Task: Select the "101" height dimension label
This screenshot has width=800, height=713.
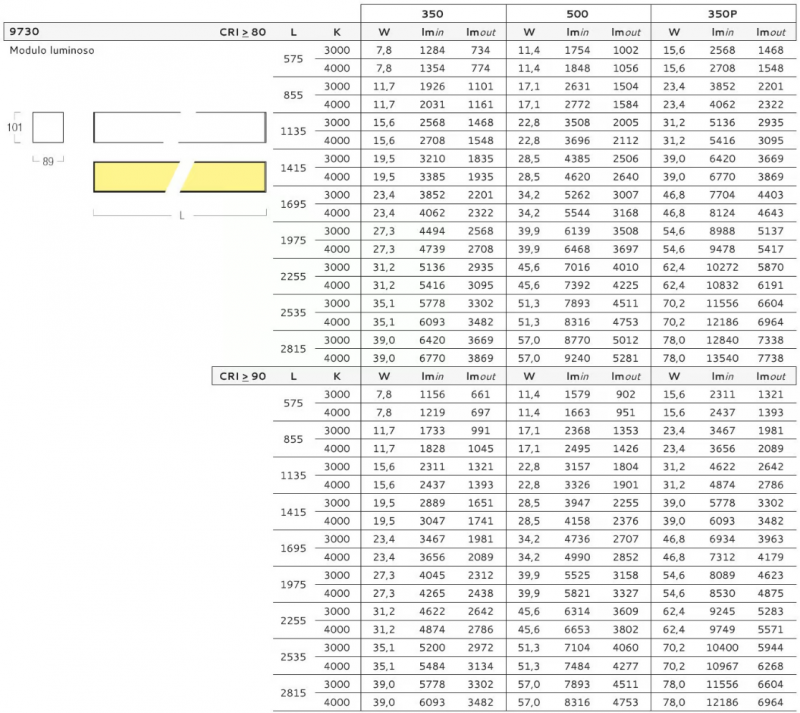Action: tap(14, 127)
